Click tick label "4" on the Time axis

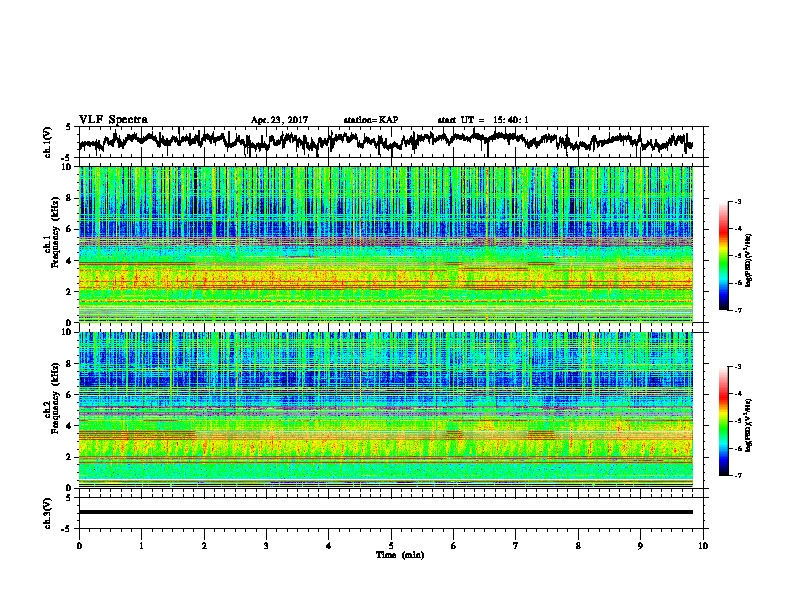pyautogui.click(x=329, y=546)
